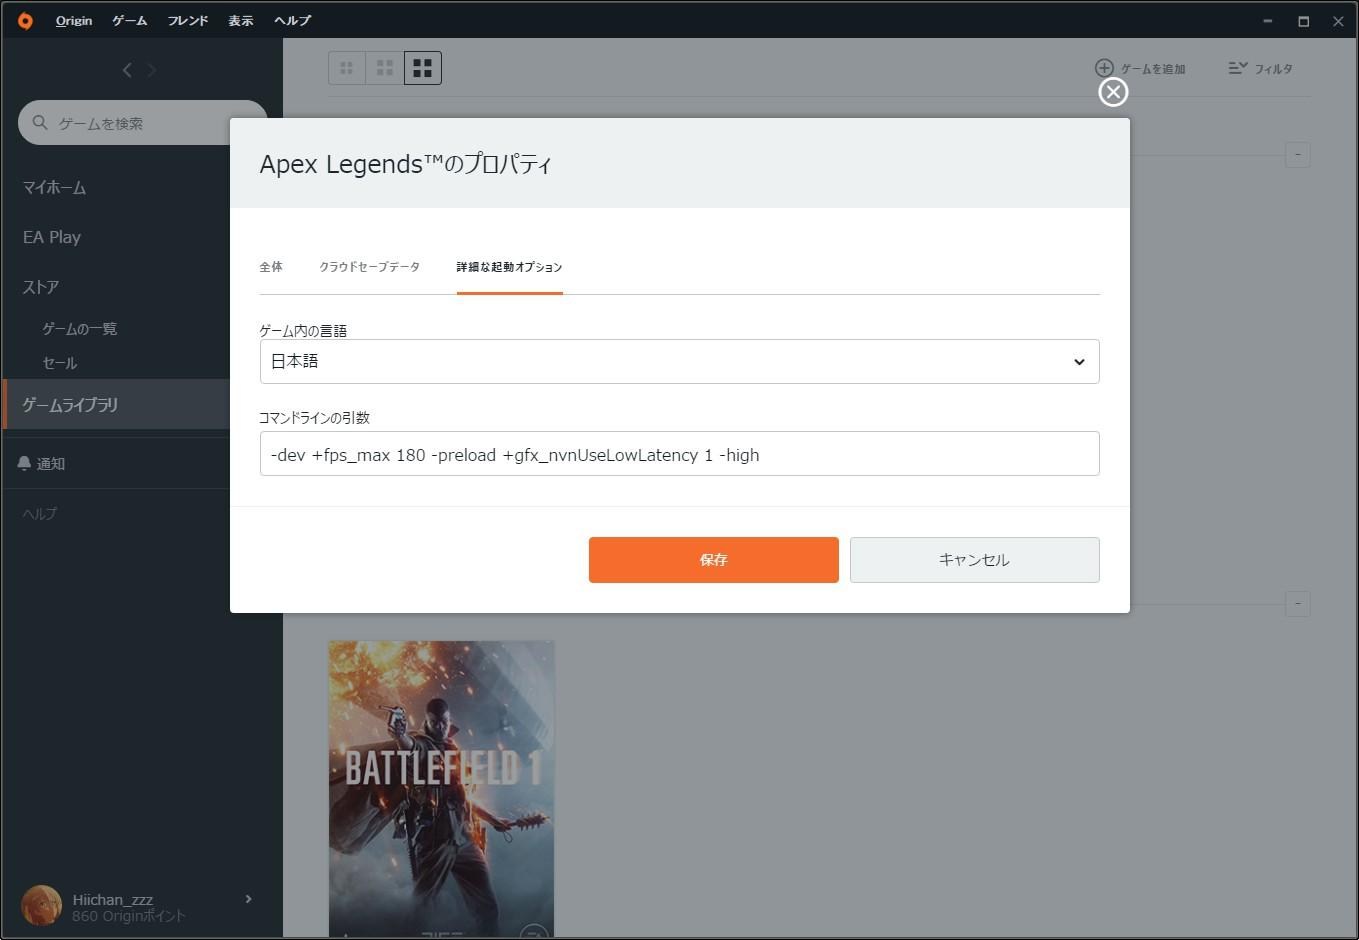
Task: Open ストア in sidebar
Action: pyautogui.click(x=41, y=287)
